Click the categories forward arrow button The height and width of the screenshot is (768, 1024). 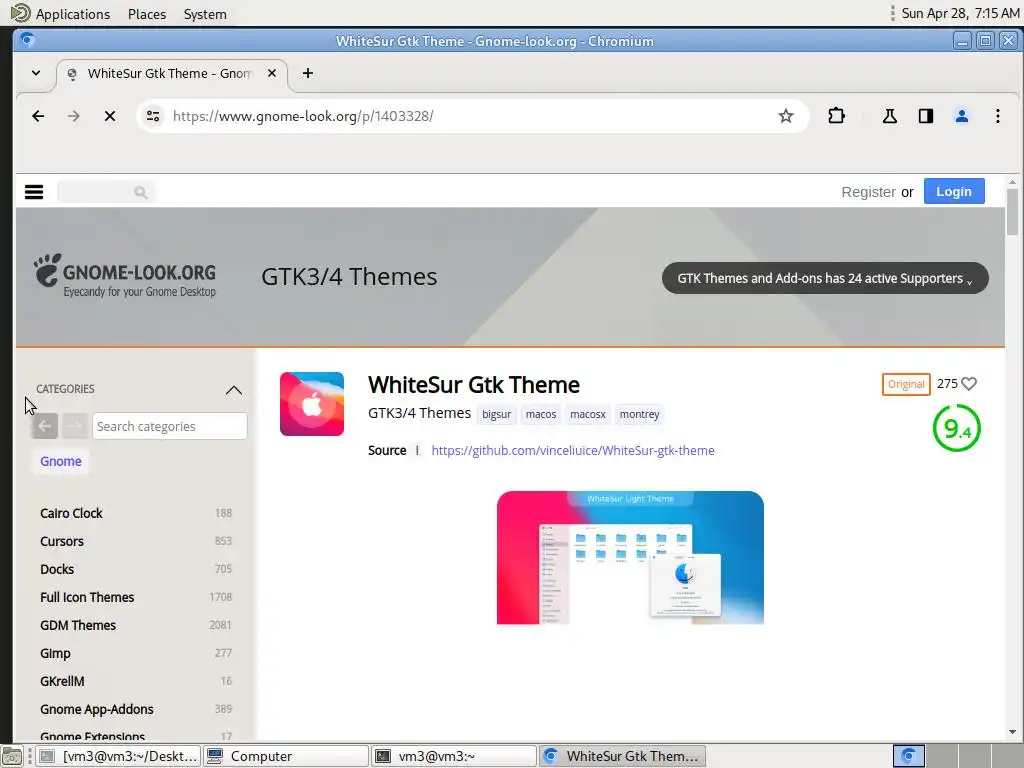[x=74, y=426]
